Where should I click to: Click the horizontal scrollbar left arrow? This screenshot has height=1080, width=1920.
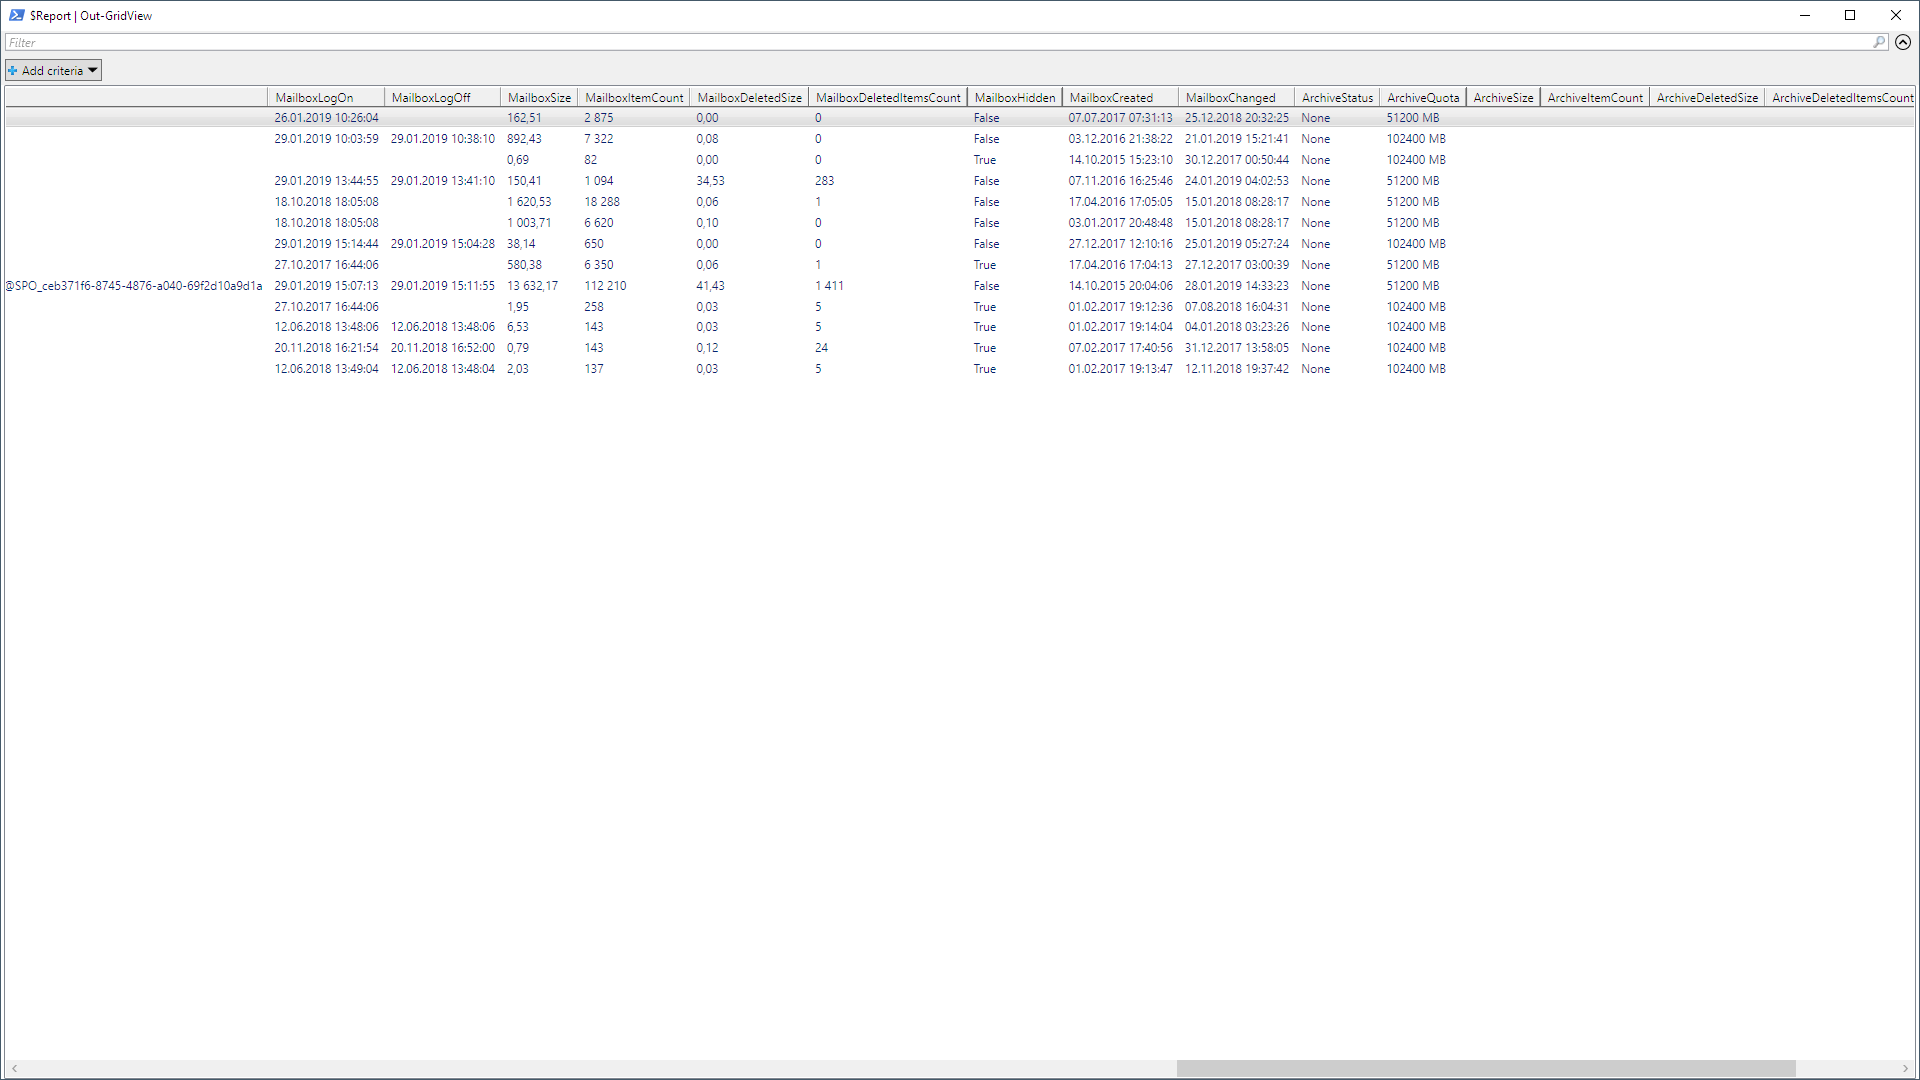(14, 1069)
